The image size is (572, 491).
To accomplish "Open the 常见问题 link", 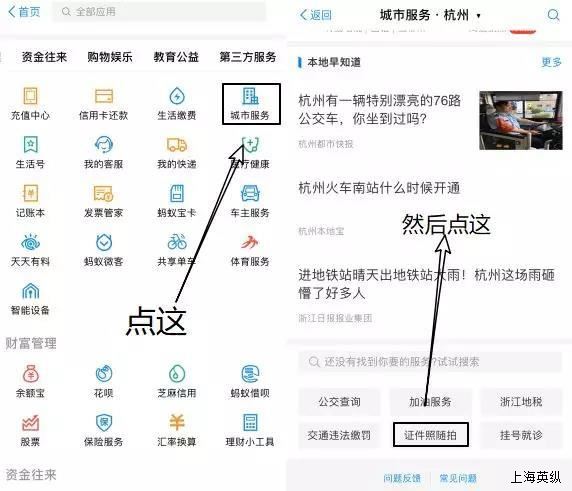I will tap(458, 478).
